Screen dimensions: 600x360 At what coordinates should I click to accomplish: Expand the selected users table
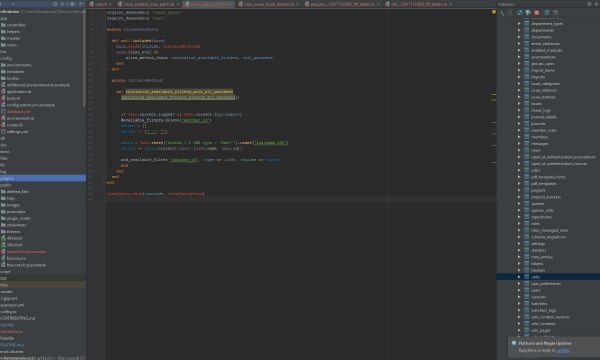tap(519, 277)
